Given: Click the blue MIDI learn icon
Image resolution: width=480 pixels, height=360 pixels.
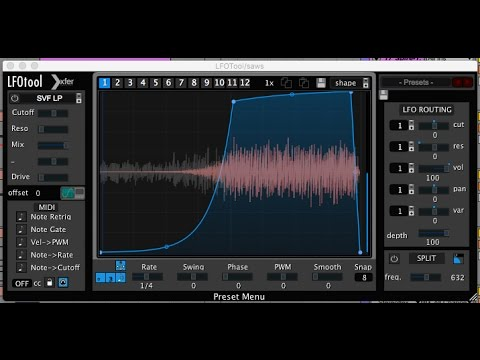Looking at the screenshot, I should pyautogui.click(x=63, y=283).
